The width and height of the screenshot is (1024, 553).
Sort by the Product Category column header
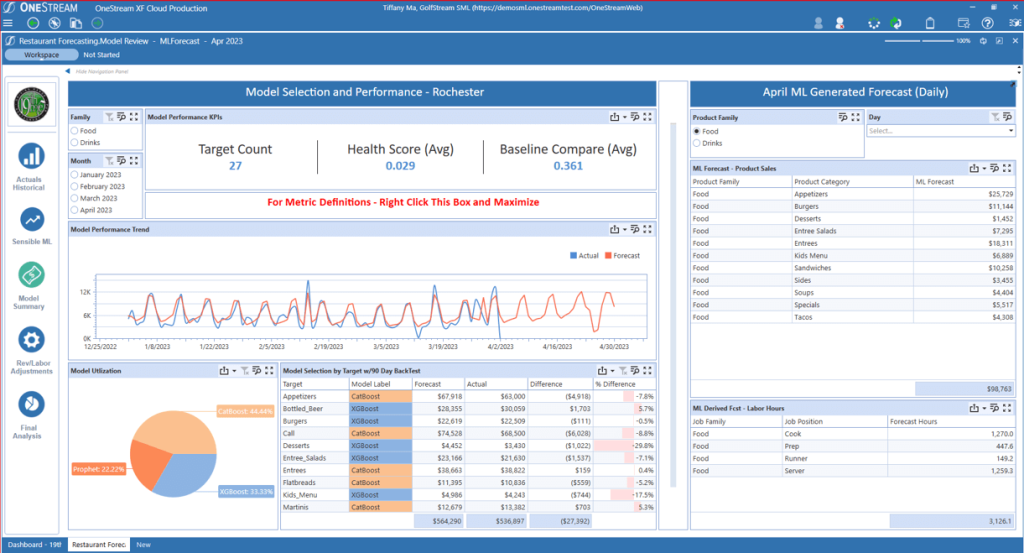852,182
